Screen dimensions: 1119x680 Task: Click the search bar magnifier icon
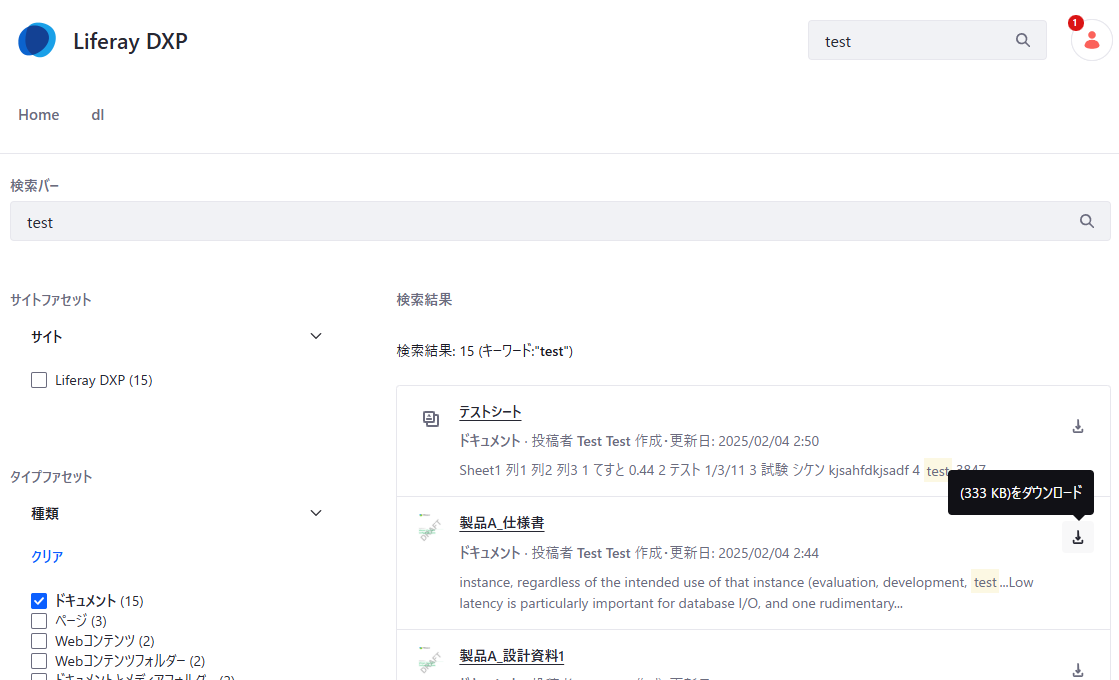1087,222
